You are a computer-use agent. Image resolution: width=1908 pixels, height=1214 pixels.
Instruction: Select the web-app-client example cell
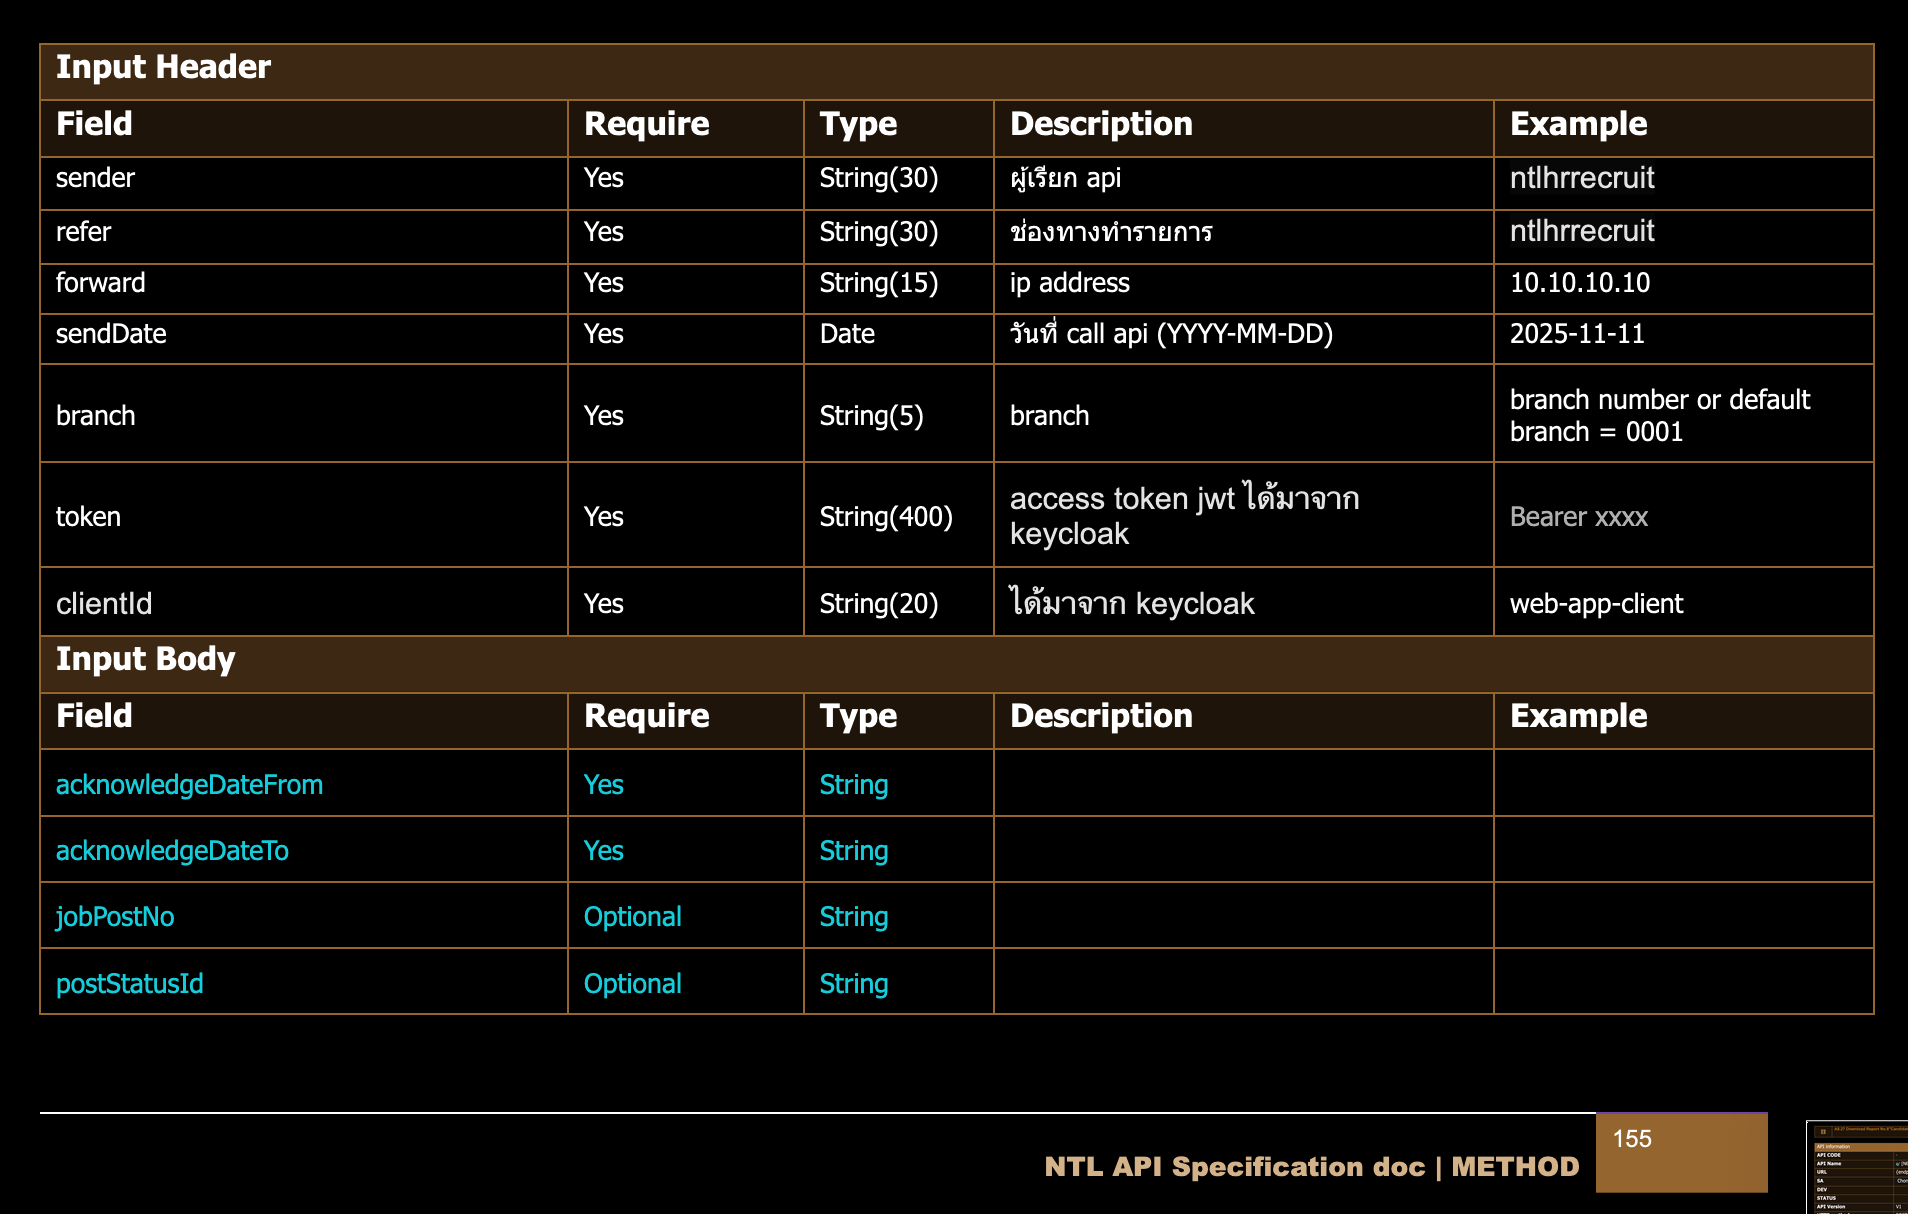click(x=1596, y=604)
